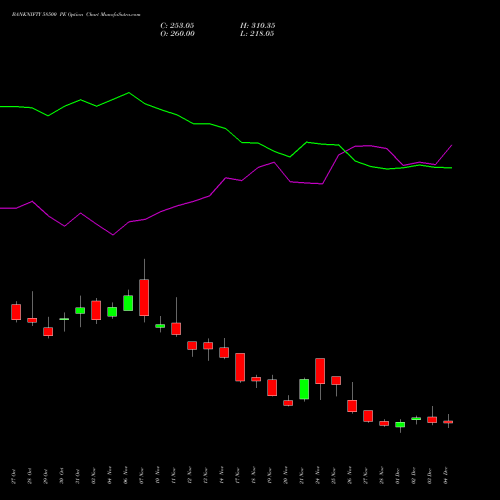Select the green candlestick for 01 Dec
This screenshot has height=500, width=500.
(x=400, y=425)
